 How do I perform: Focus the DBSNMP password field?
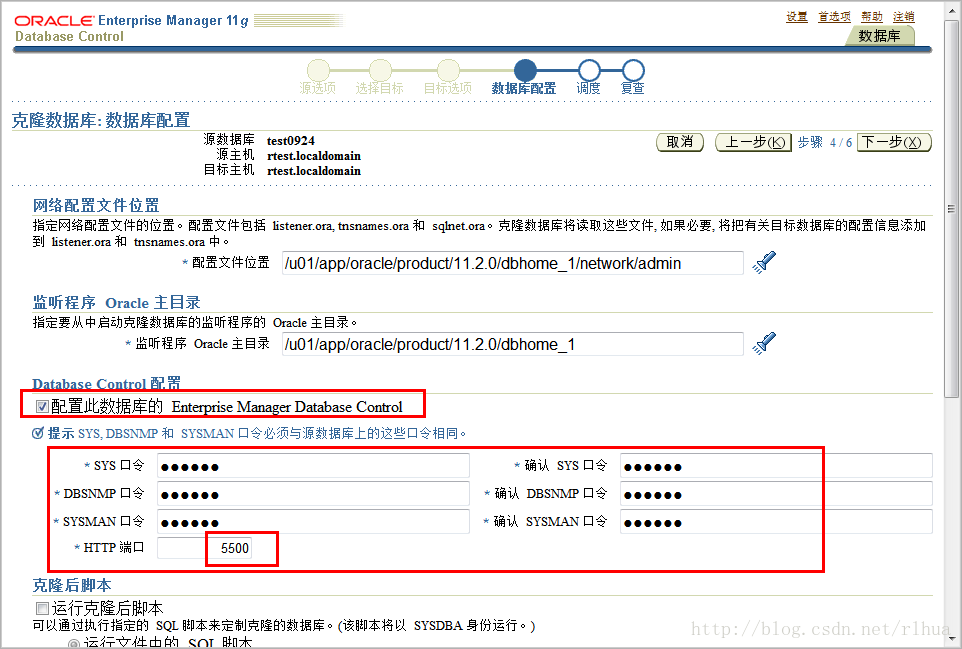pyautogui.click(x=313, y=494)
